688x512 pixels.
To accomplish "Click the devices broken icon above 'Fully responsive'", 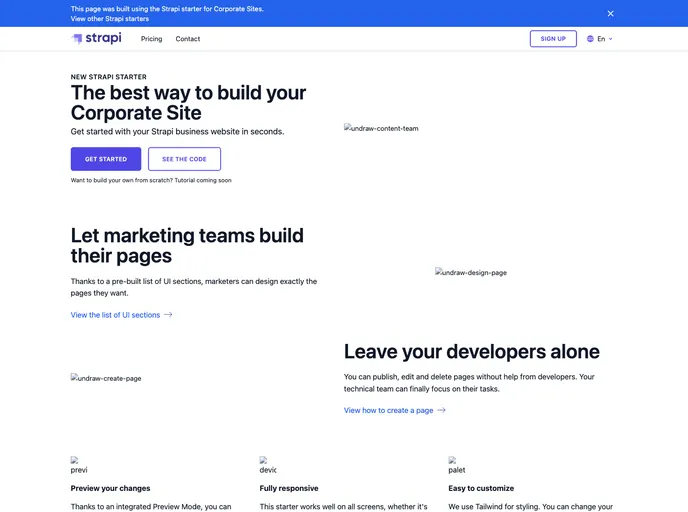I will tap(268, 465).
